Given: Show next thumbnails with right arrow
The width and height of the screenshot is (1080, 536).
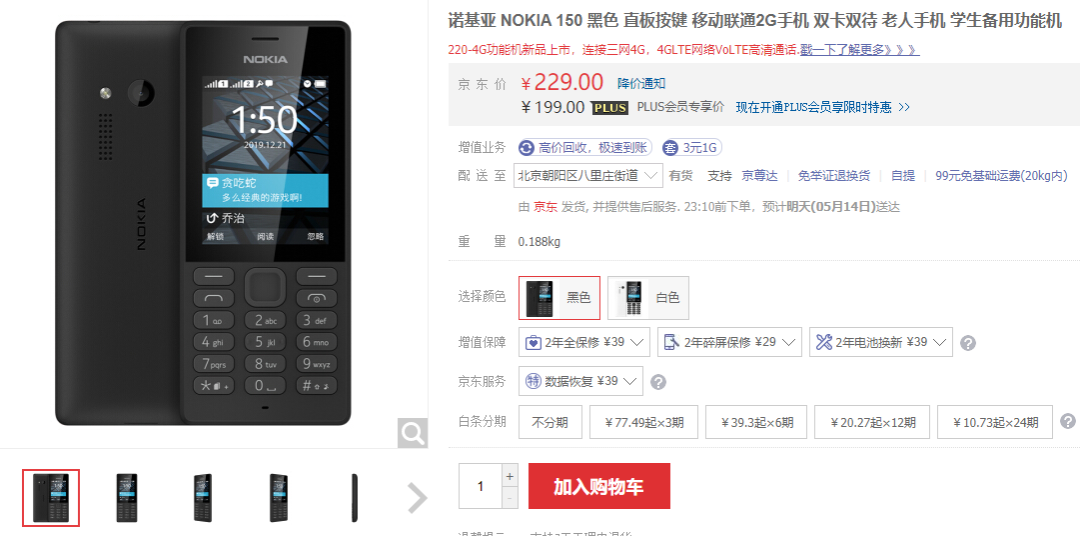Looking at the screenshot, I should tap(417, 497).
